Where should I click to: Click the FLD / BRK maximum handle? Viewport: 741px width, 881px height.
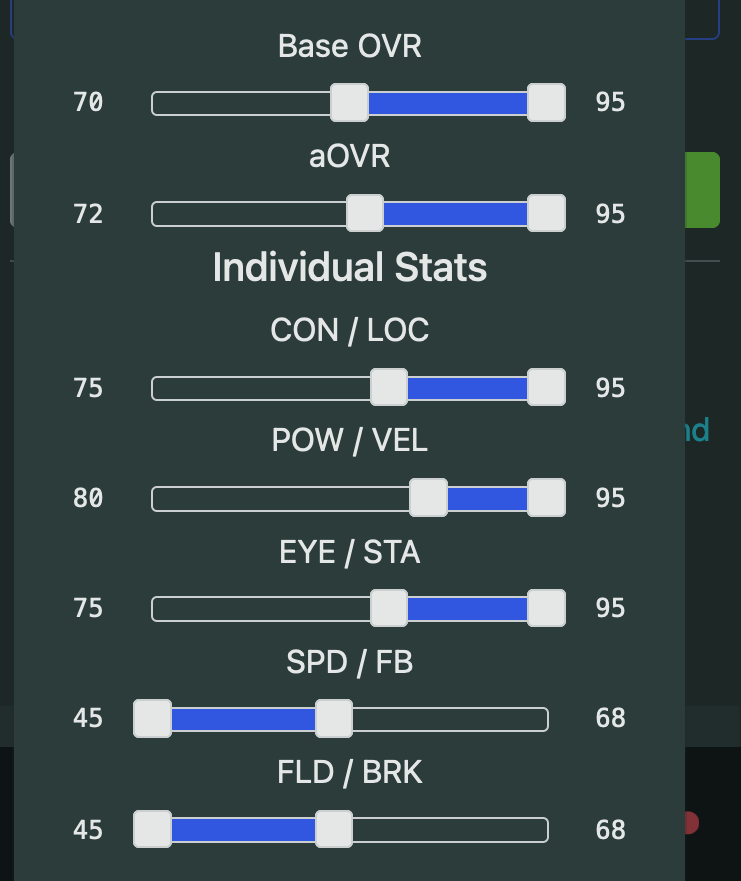(334, 829)
